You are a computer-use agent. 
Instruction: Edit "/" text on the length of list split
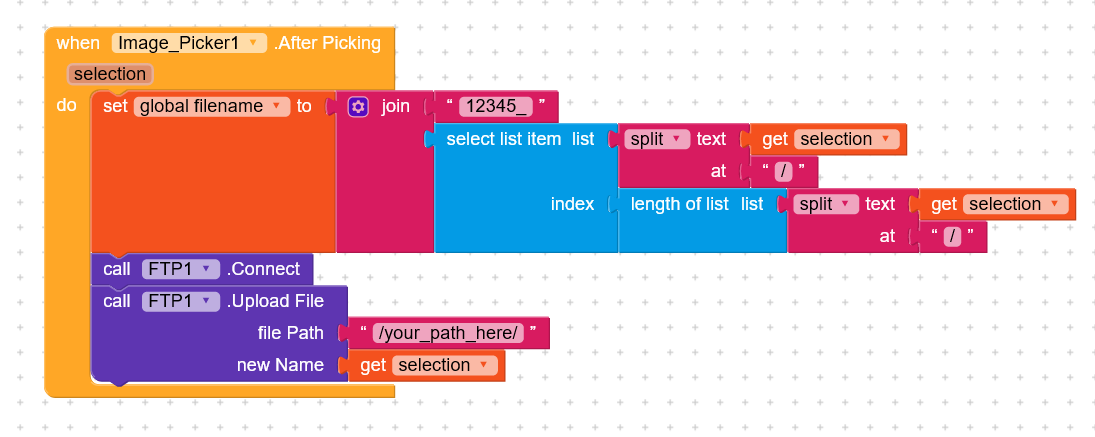[952, 237]
